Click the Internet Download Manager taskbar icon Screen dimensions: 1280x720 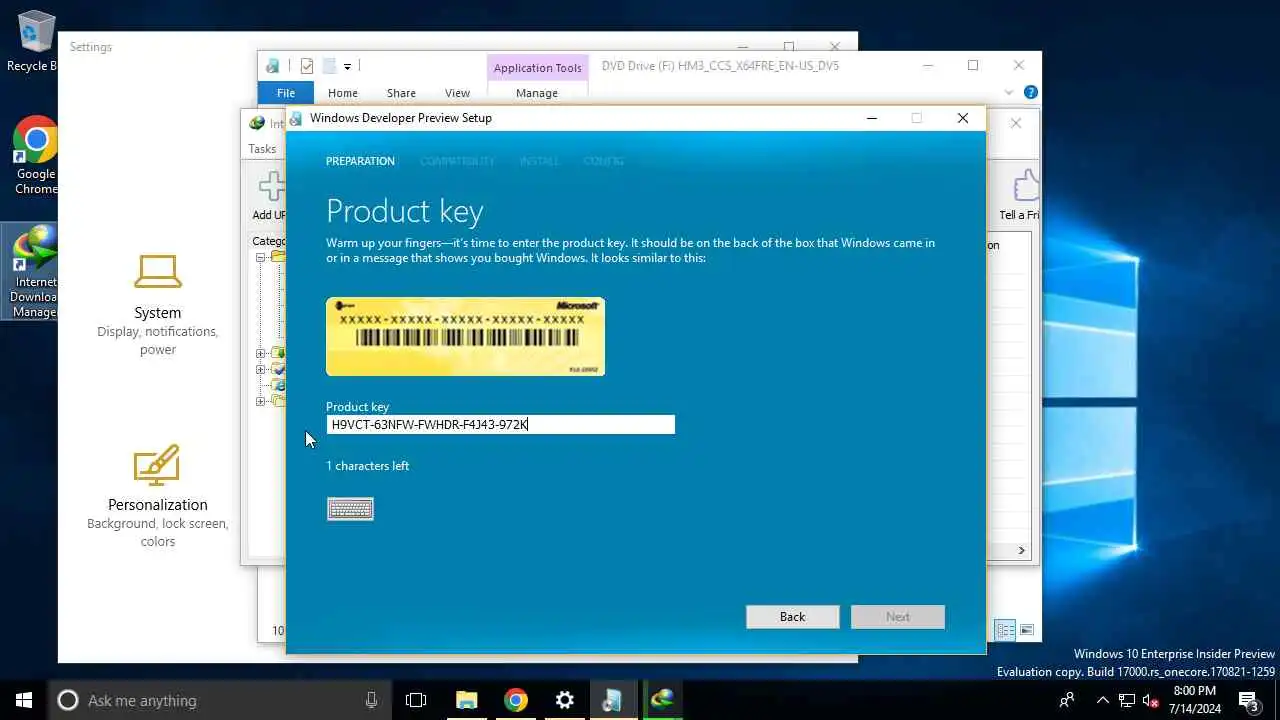point(662,700)
